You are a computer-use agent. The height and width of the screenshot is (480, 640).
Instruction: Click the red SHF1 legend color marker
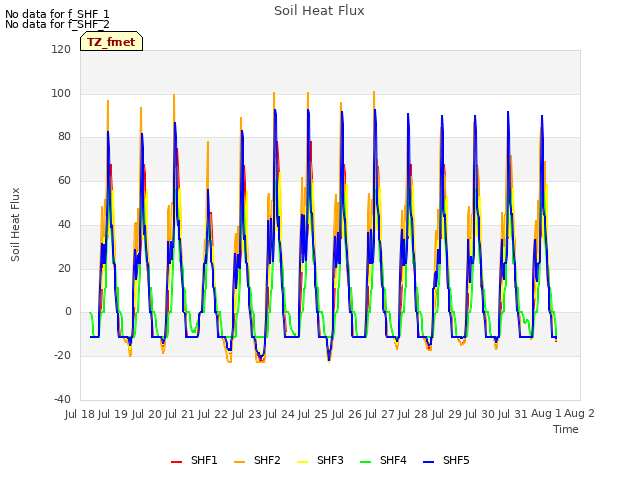[x=176, y=462]
